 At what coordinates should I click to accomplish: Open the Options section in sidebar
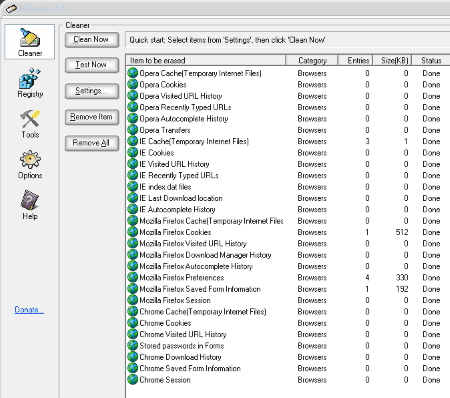point(30,165)
